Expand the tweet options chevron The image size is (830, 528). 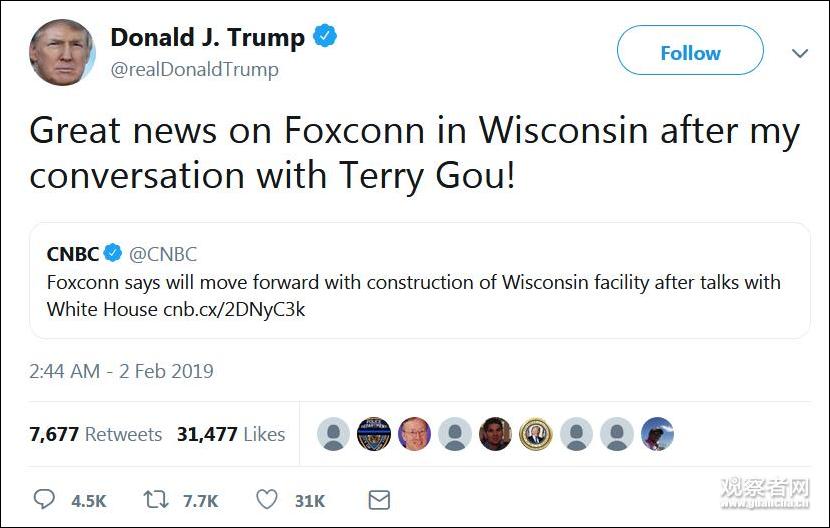(x=800, y=53)
